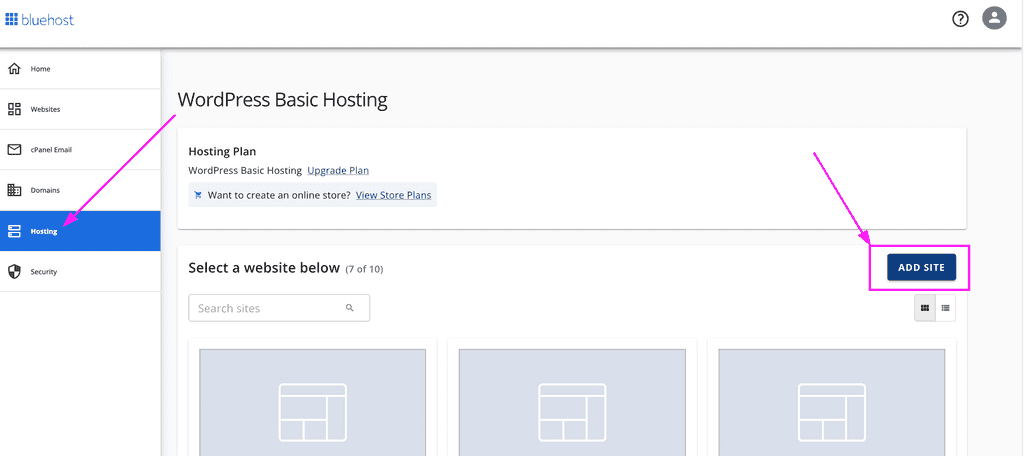This screenshot has height=456, width=1024.
Task: Open the Upgrade Plan link
Action: pos(338,171)
